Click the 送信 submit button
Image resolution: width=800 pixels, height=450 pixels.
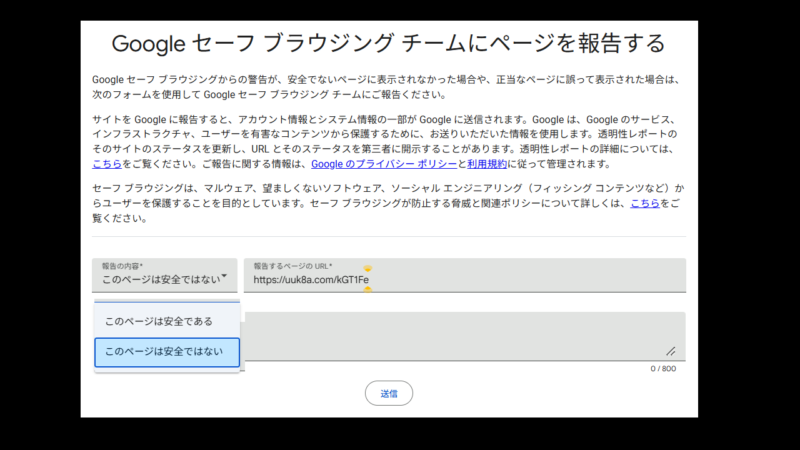tap(389, 393)
